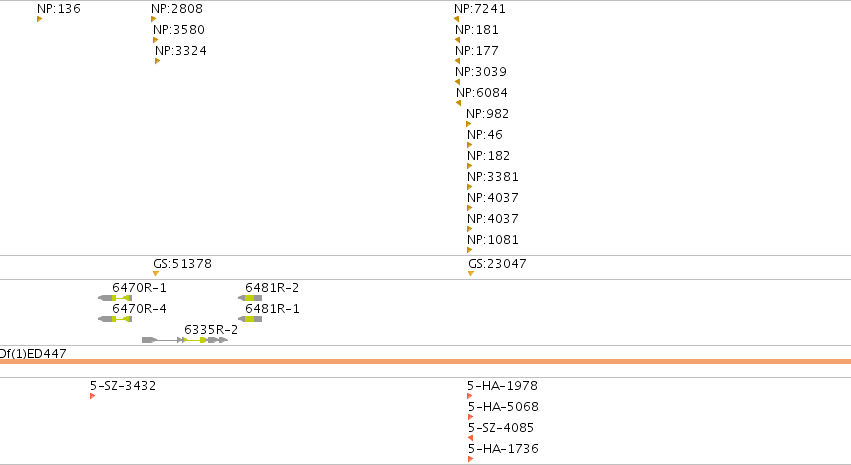The width and height of the screenshot is (851, 465).
Task: Select the 6335R-2 label text
Action: [x=211, y=330]
